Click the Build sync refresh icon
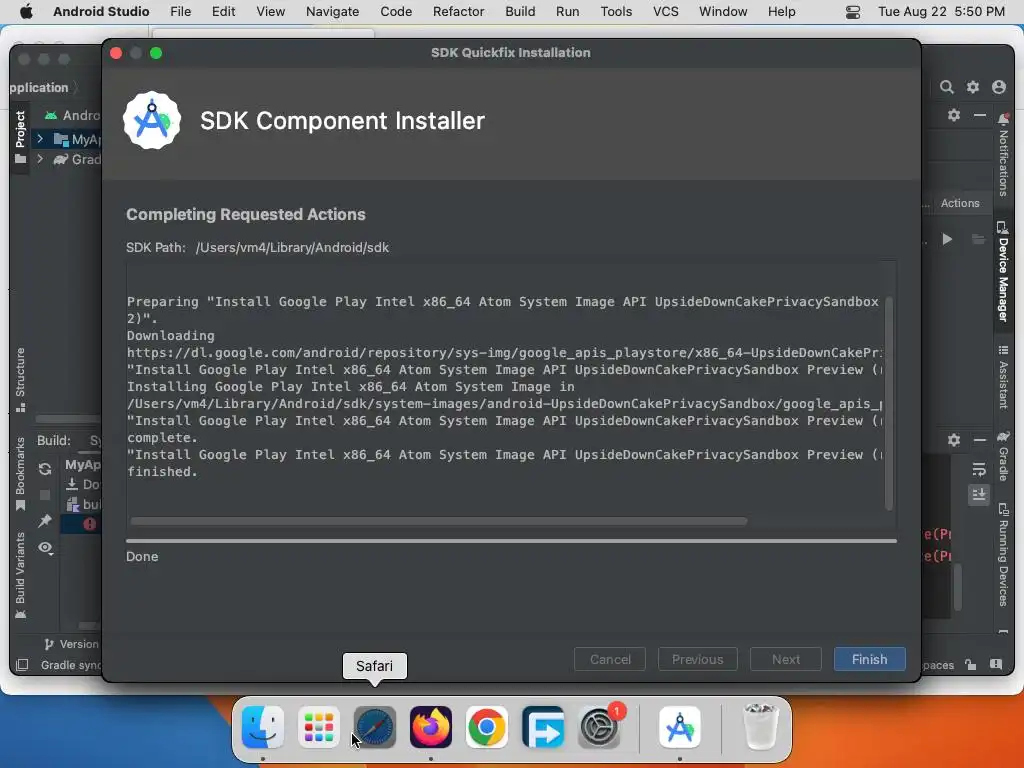 pos(44,468)
